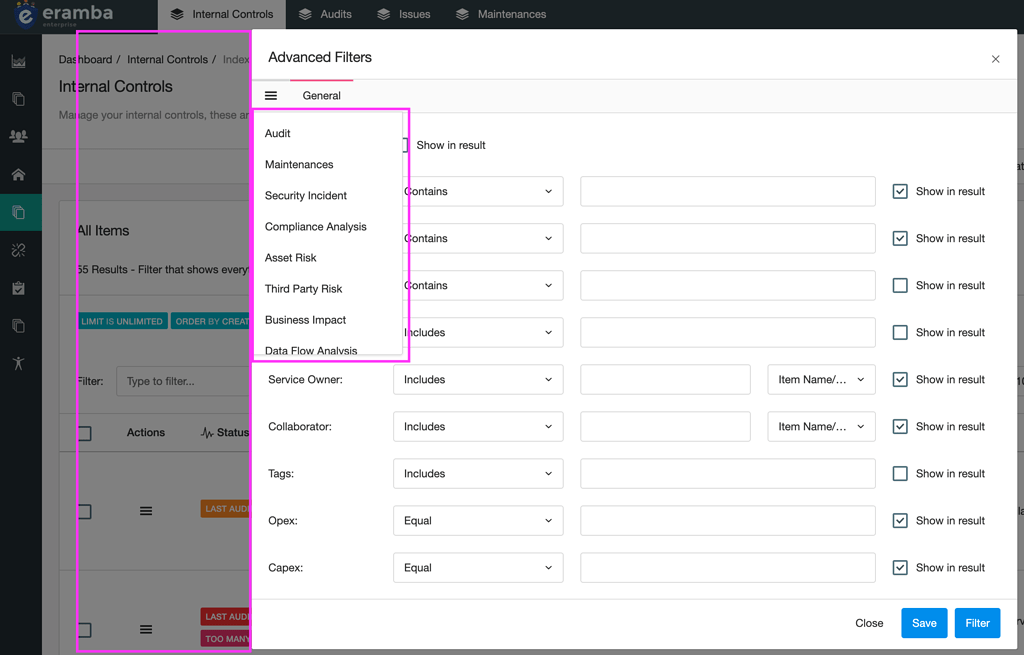The image size is (1024, 655).
Task: Choose Asset Risk from the menu
Action: 291,258
